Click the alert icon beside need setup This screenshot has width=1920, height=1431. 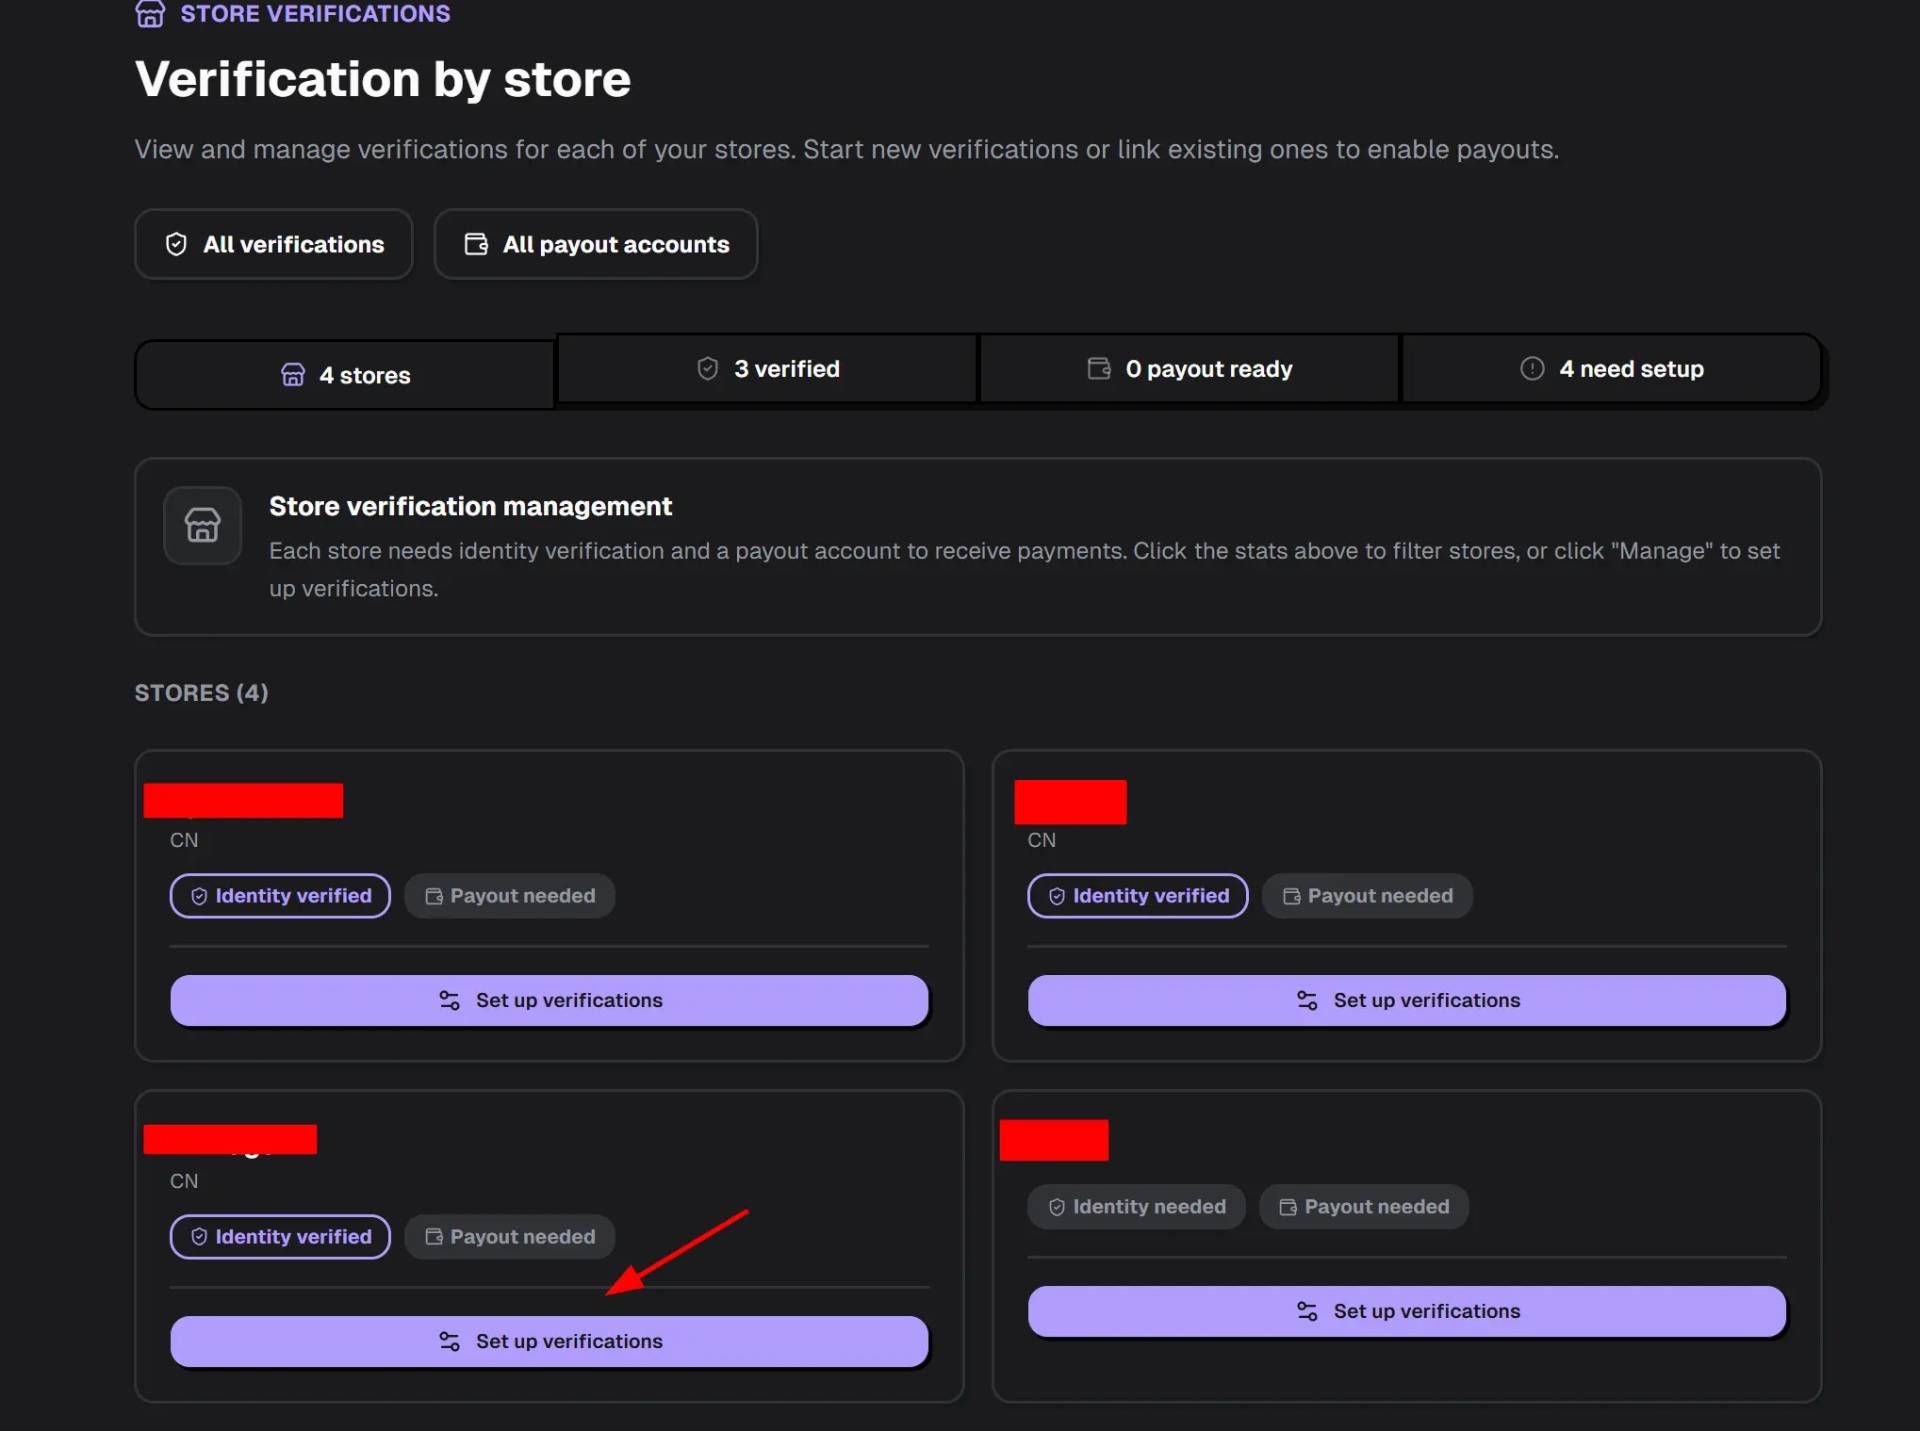pyautogui.click(x=1532, y=369)
